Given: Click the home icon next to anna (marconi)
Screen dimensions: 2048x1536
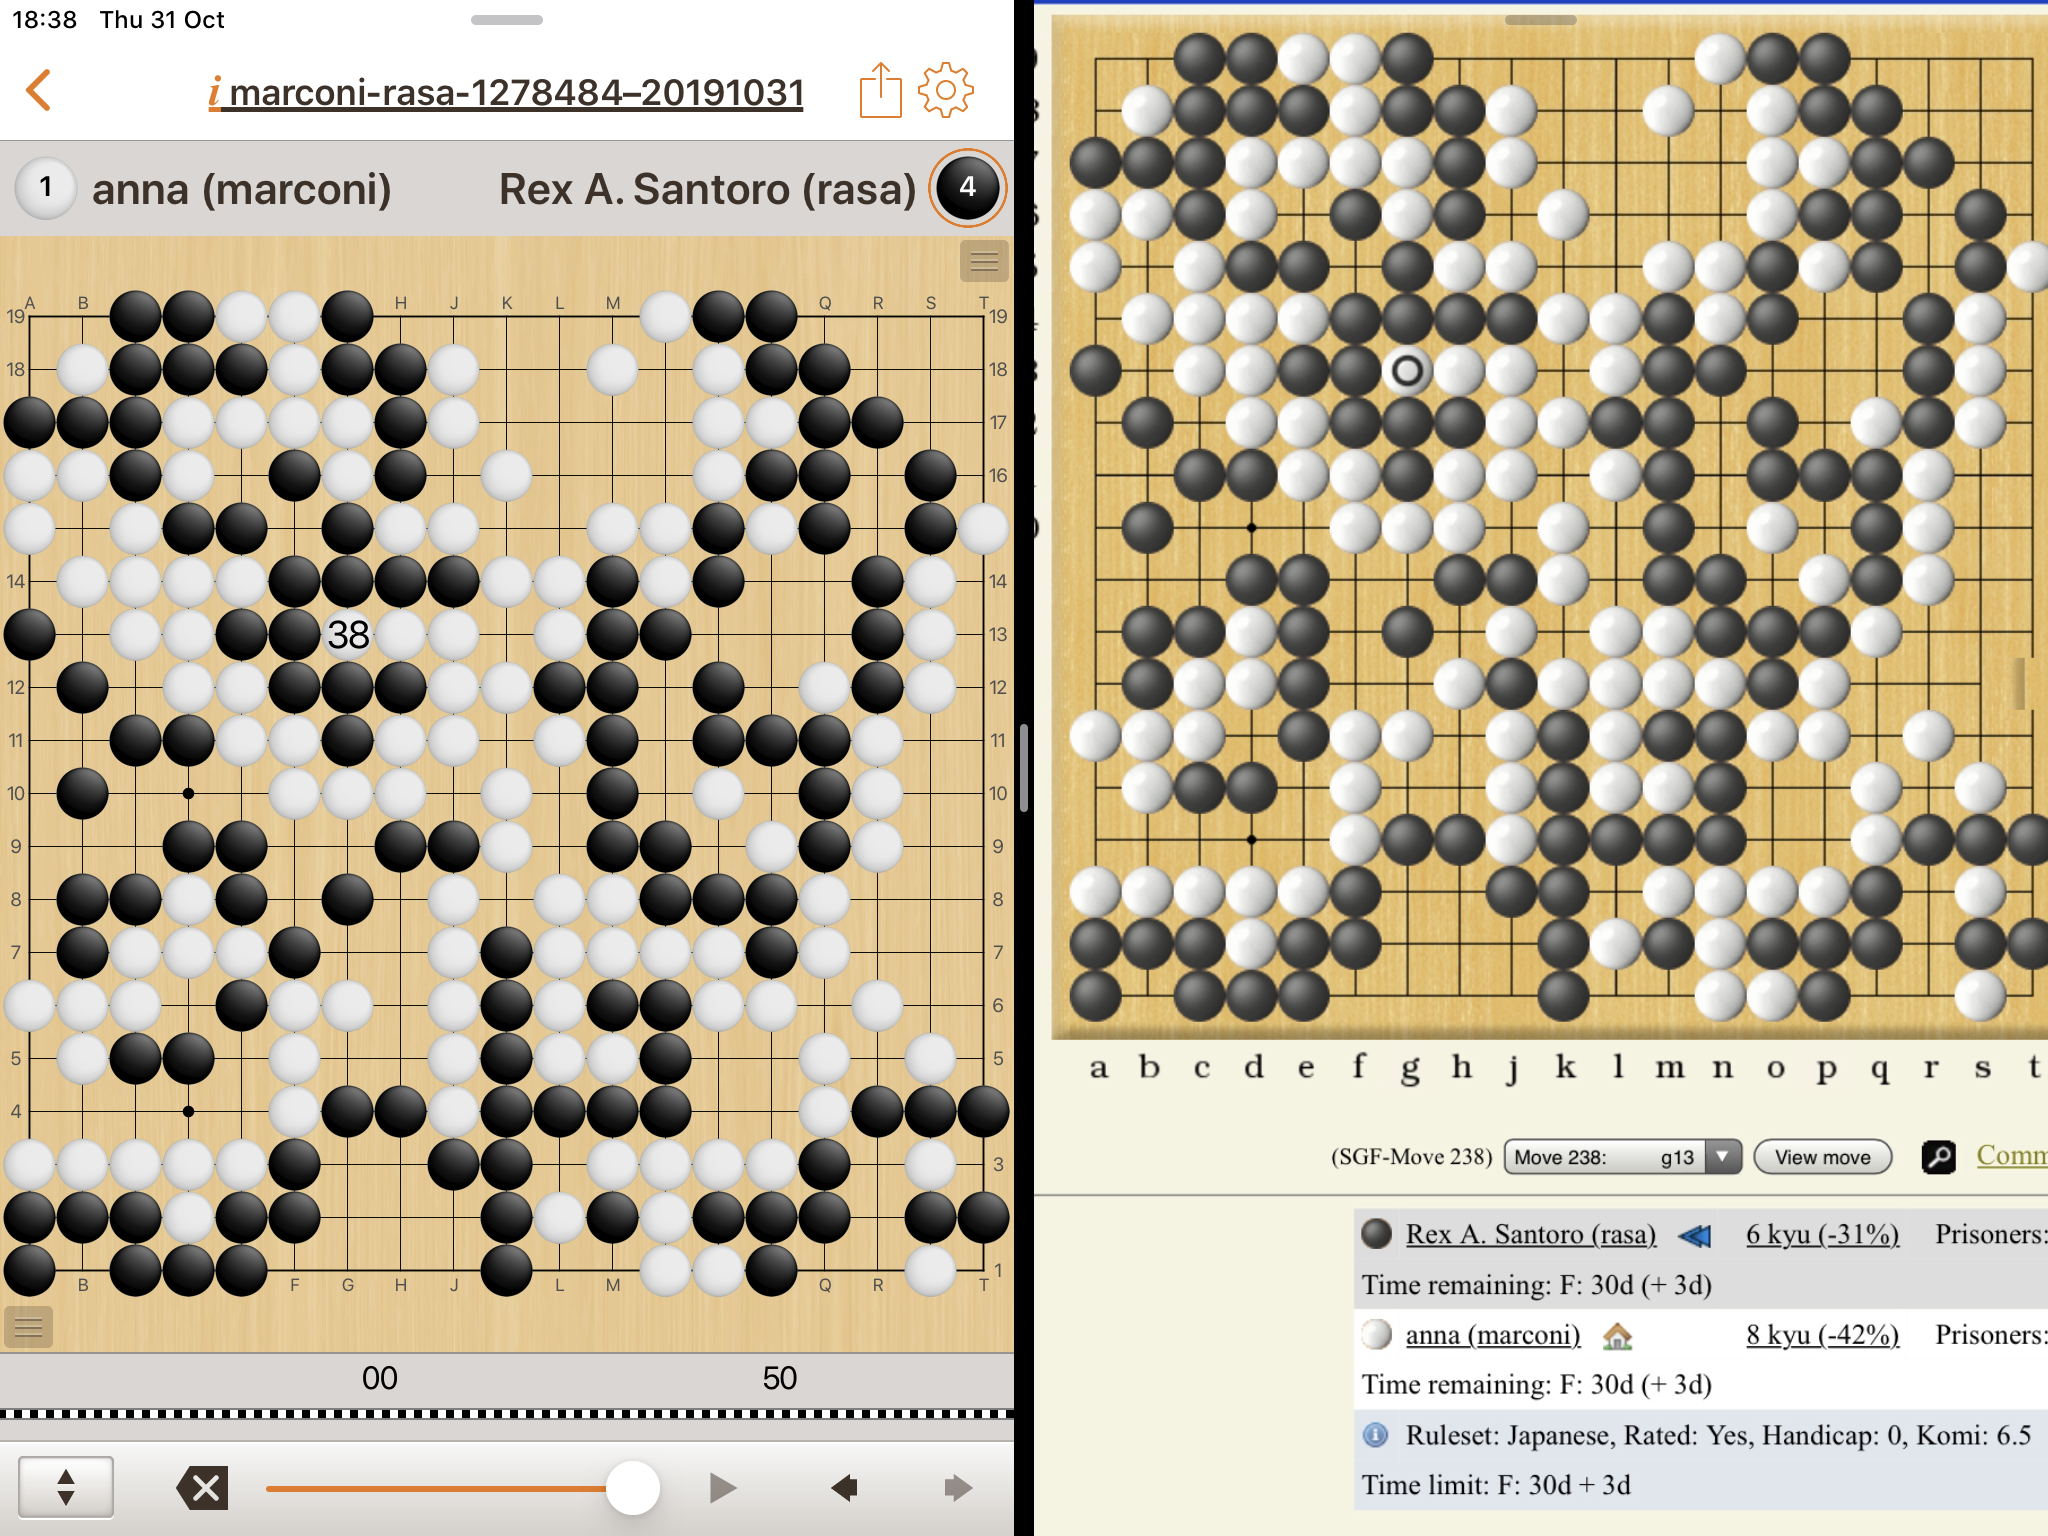Looking at the screenshot, I should point(1617,1336).
